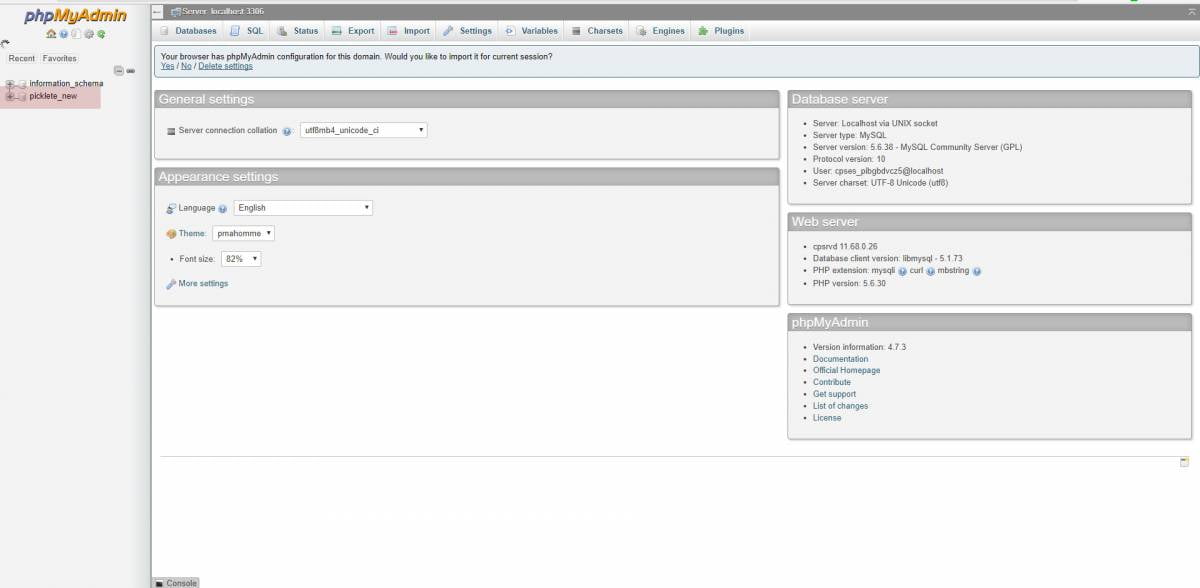Viewport: 1200px width, 588px height.
Task: Select the Favorites tab in sidebar
Action: coord(59,59)
